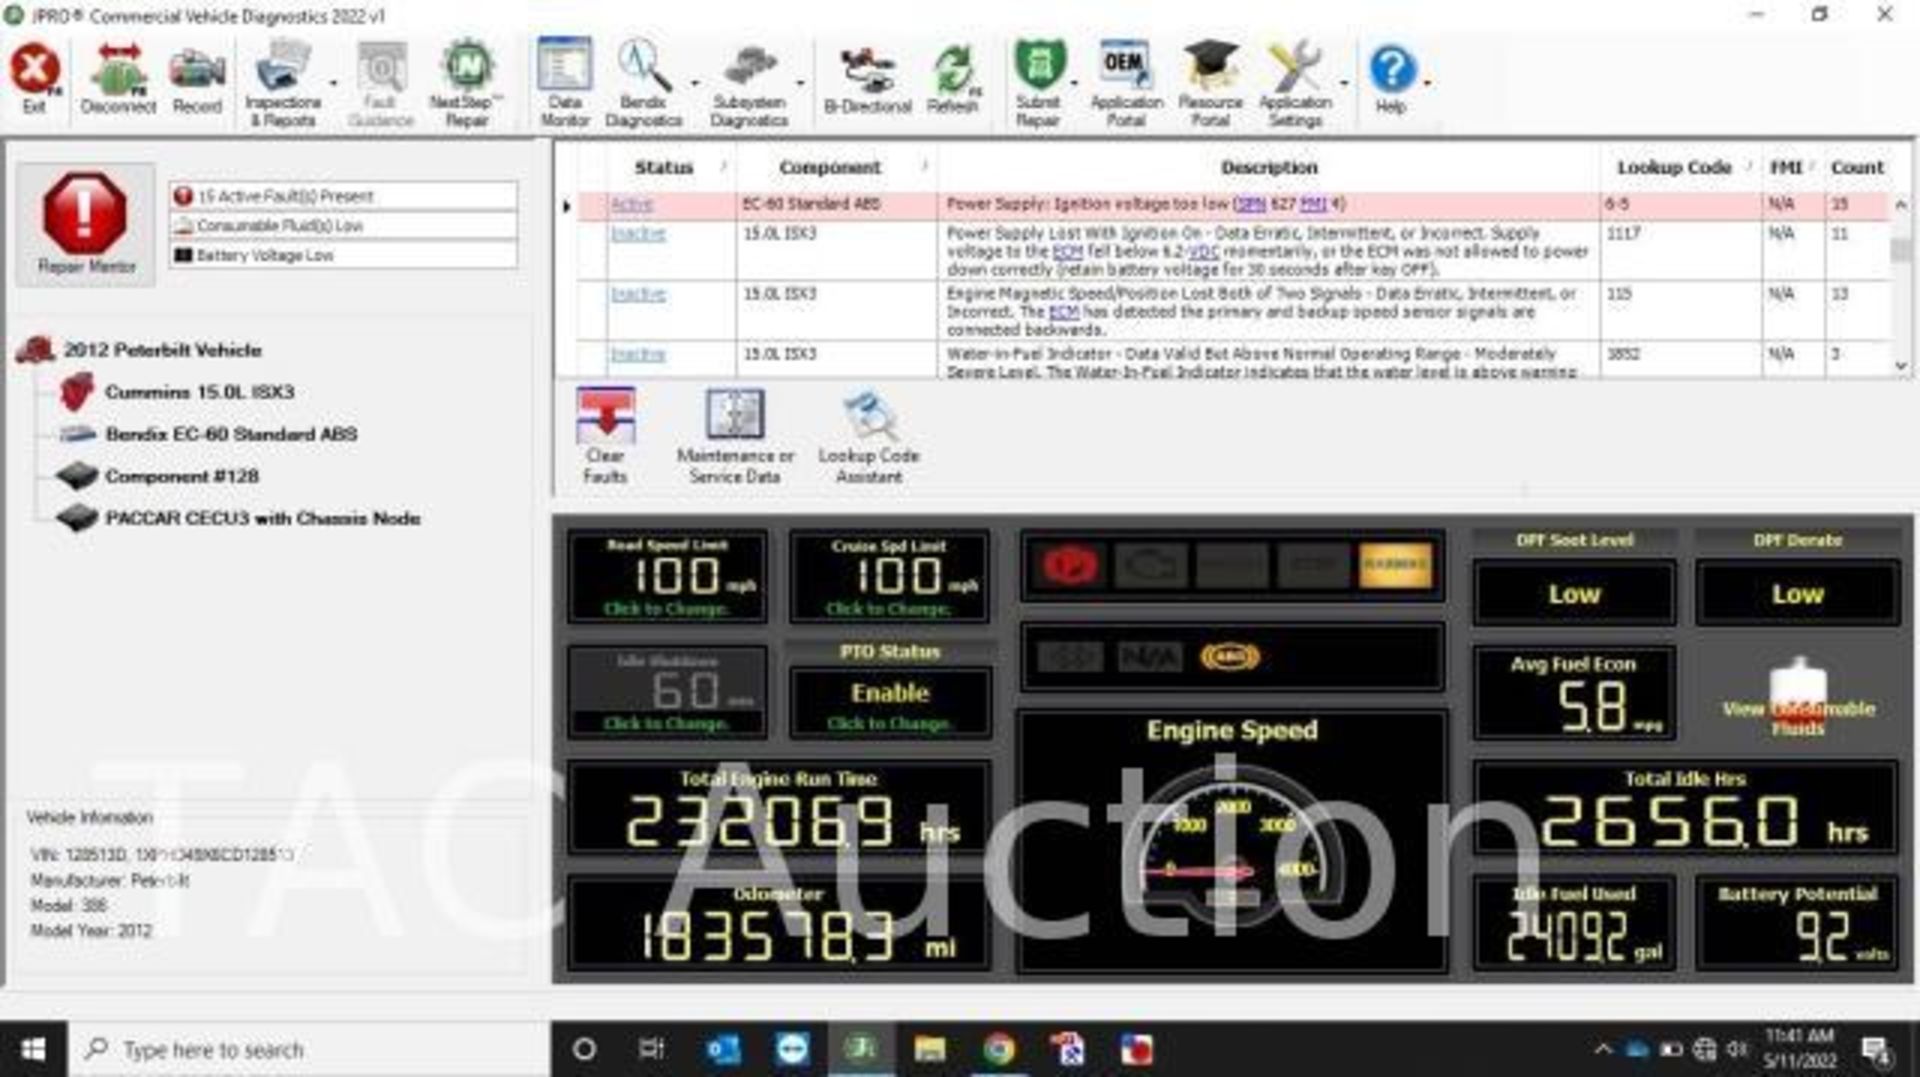This screenshot has height=1077, width=1920.
Task: Open Bendix Diagnostics dropdown arrow
Action: pyautogui.click(x=694, y=84)
